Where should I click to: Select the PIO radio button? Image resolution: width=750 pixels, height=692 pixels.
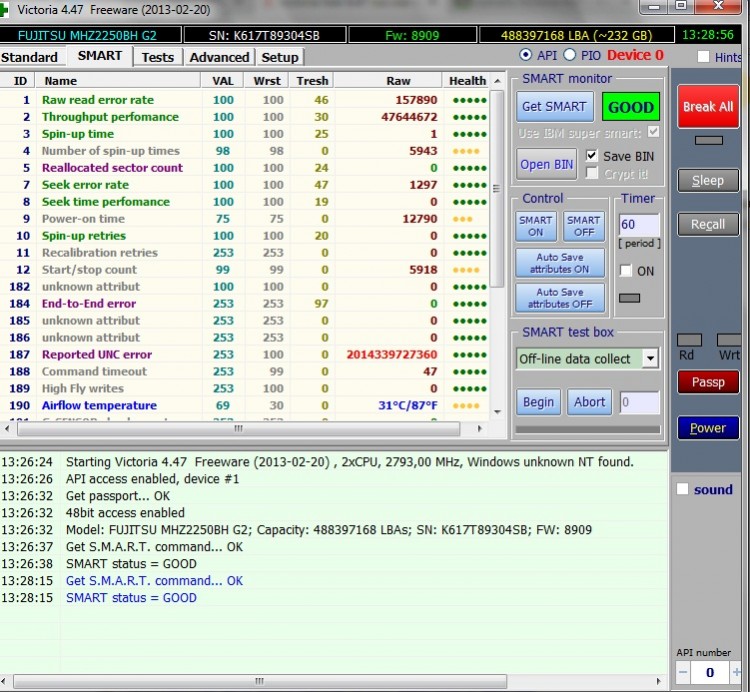coord(570,55)
